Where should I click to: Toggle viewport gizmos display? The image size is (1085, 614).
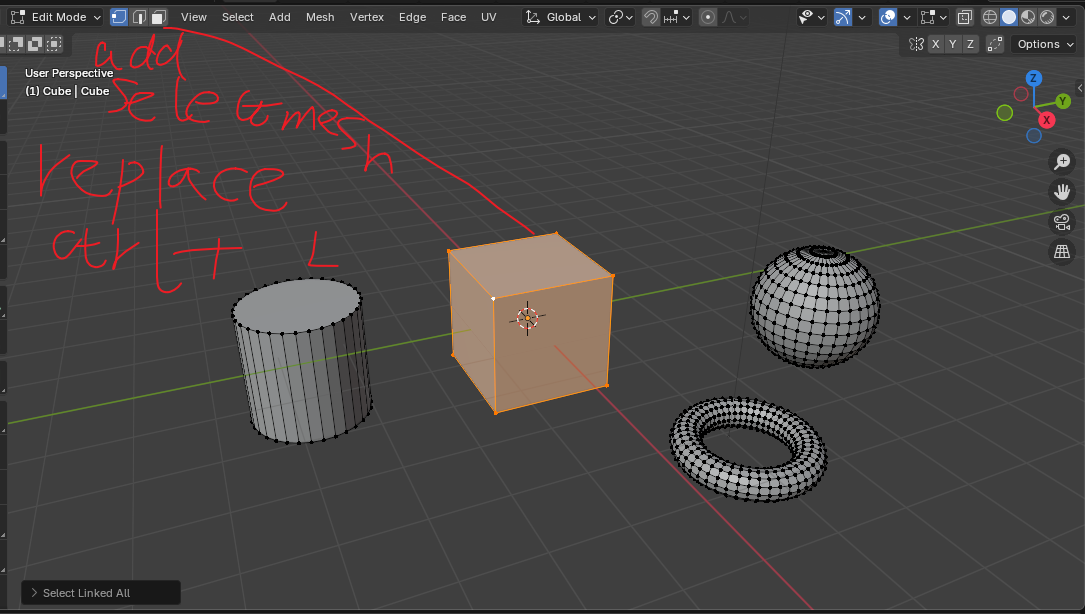(x=843, y=17)
